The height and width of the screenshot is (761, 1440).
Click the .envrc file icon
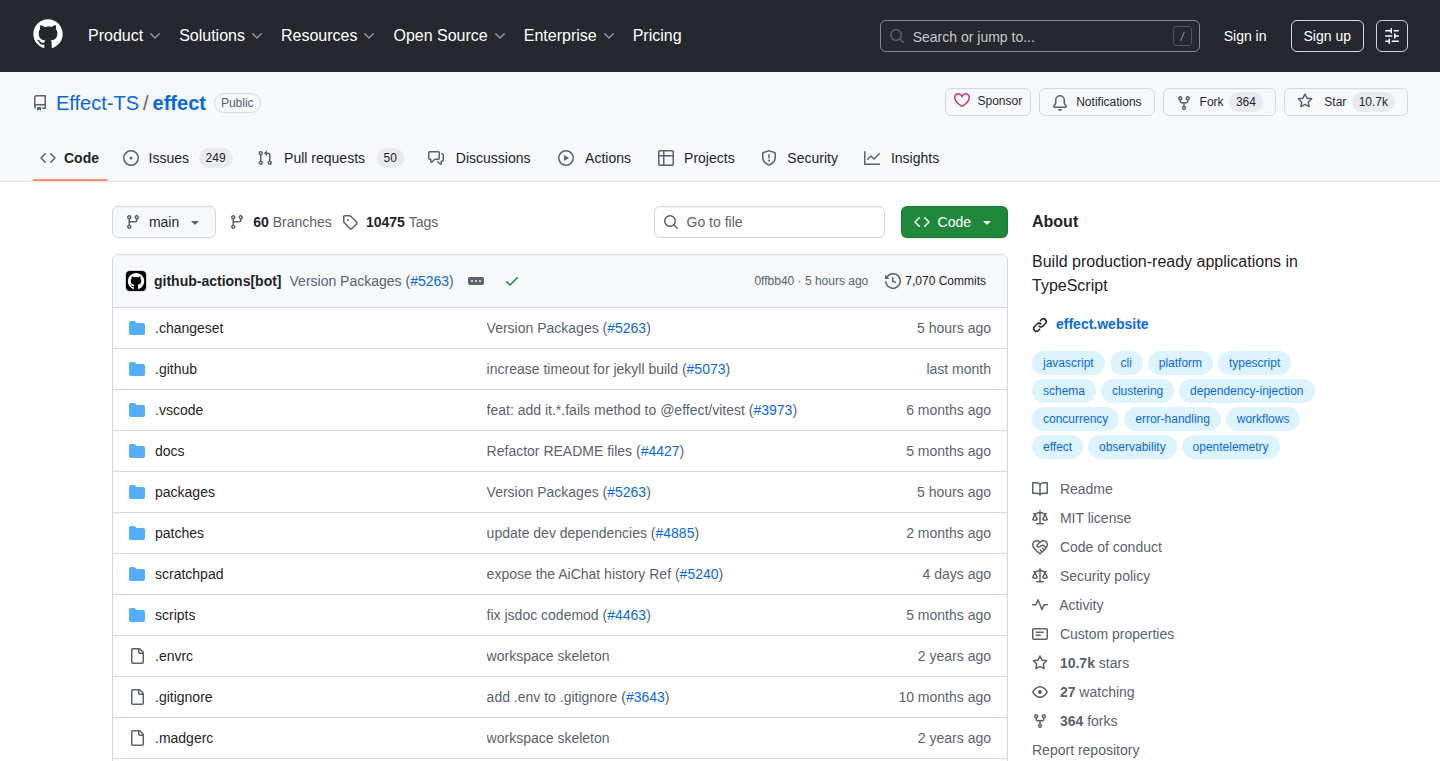pos(137,656)
